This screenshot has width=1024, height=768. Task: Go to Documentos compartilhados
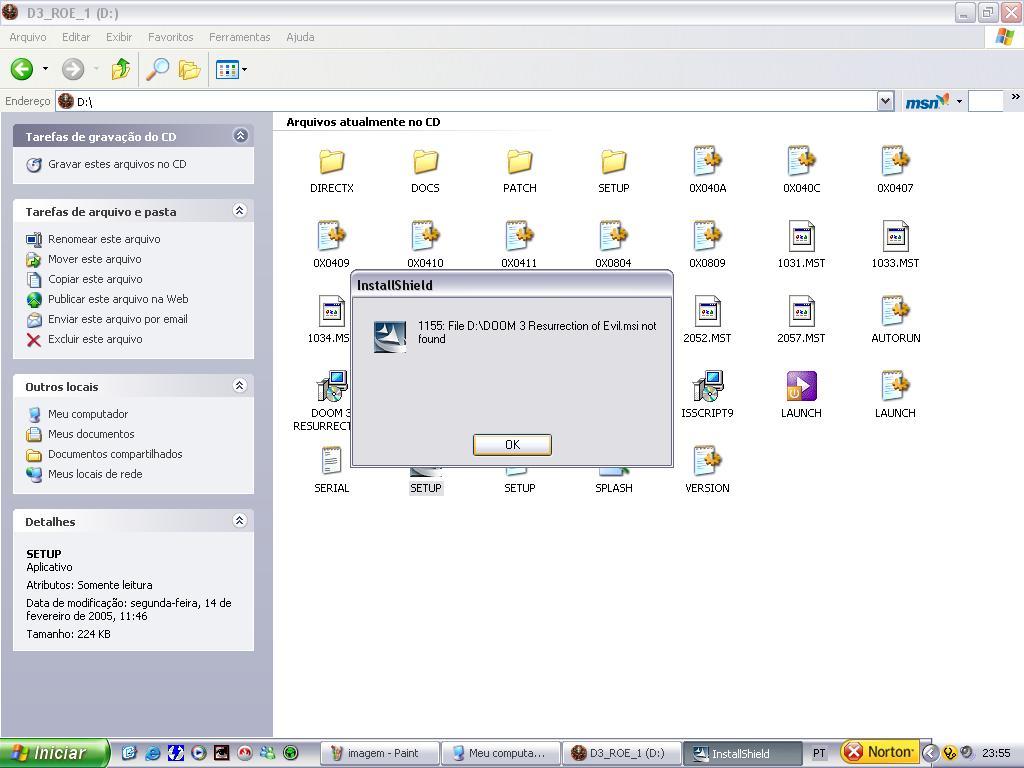click(x=115, y=455)
